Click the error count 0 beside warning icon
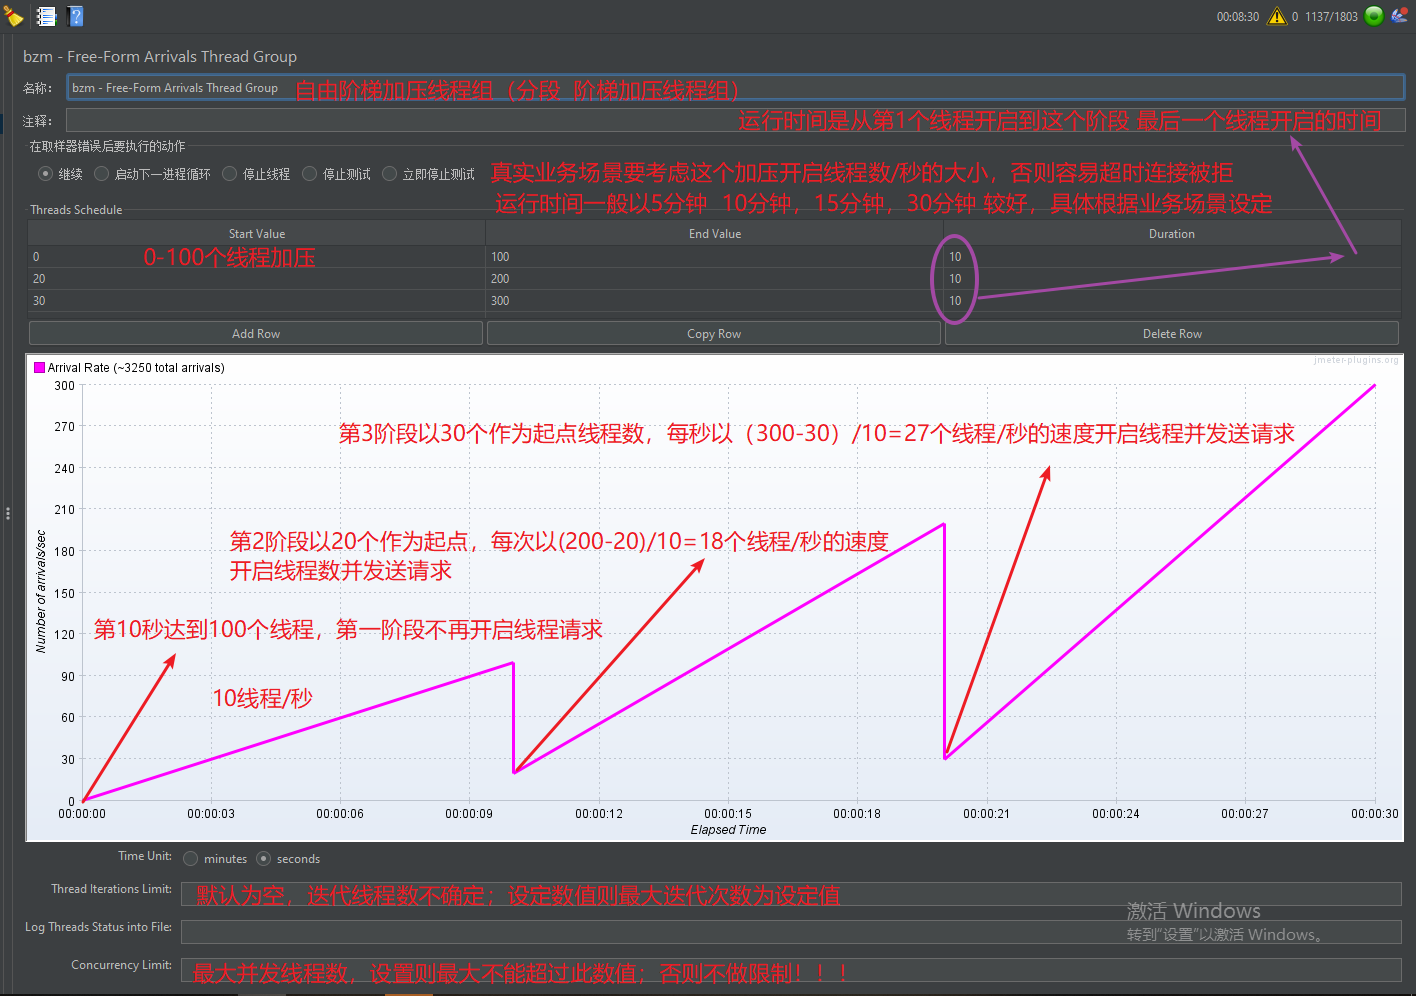The width and height of the screenshot is (1416, 996). (1295, 17)
